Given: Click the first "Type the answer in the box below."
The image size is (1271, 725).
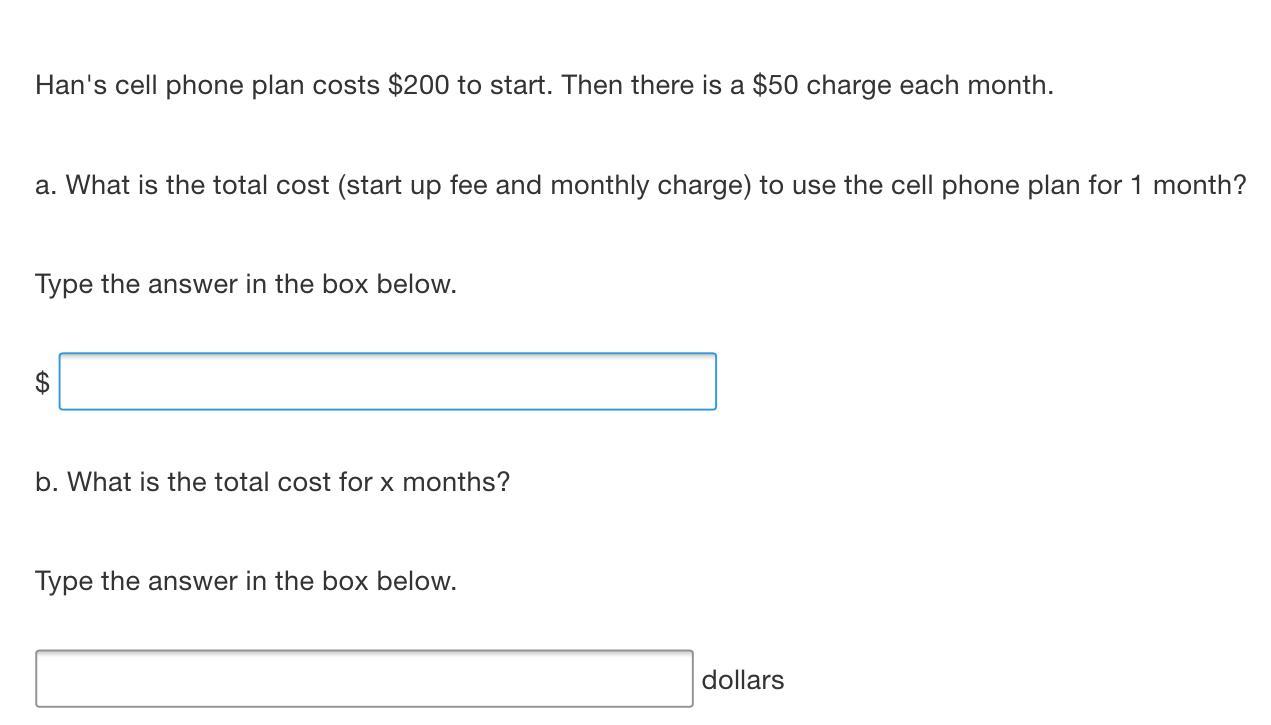Looking at the screenshot, I should pyautogui.click(x=245, y=284).
